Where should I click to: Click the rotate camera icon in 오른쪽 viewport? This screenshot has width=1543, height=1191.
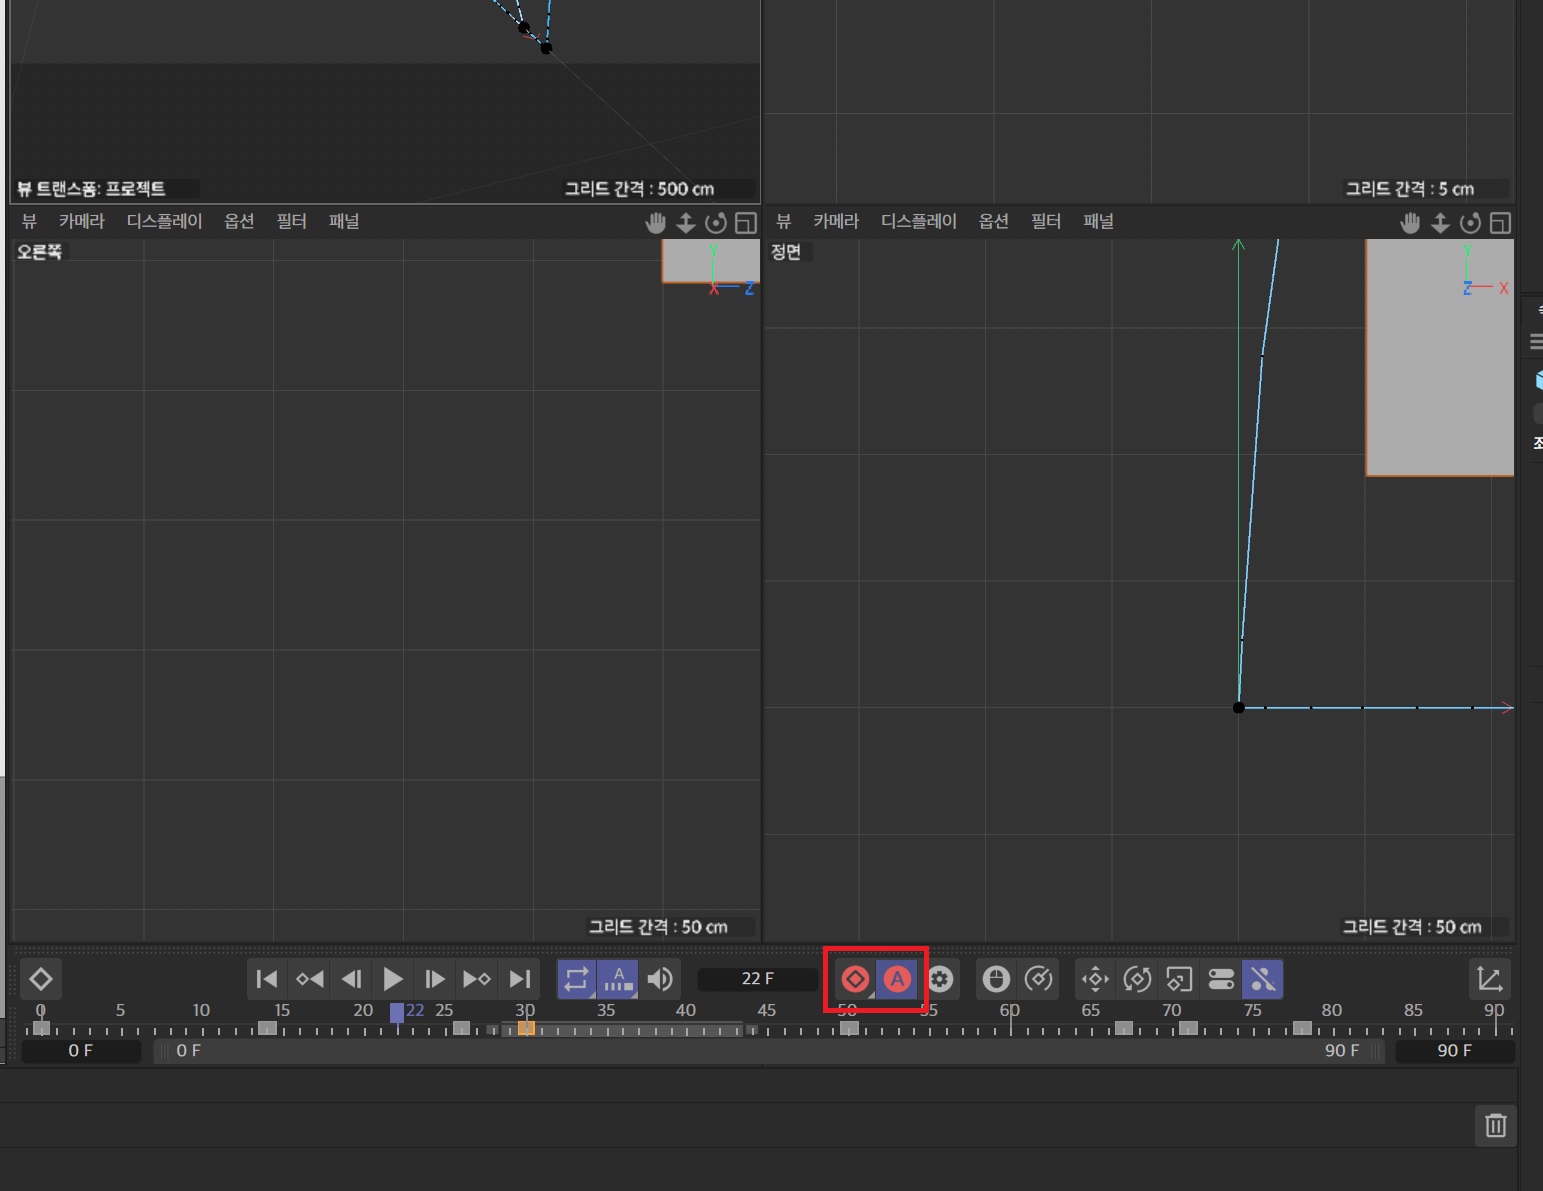pos(716,223)
